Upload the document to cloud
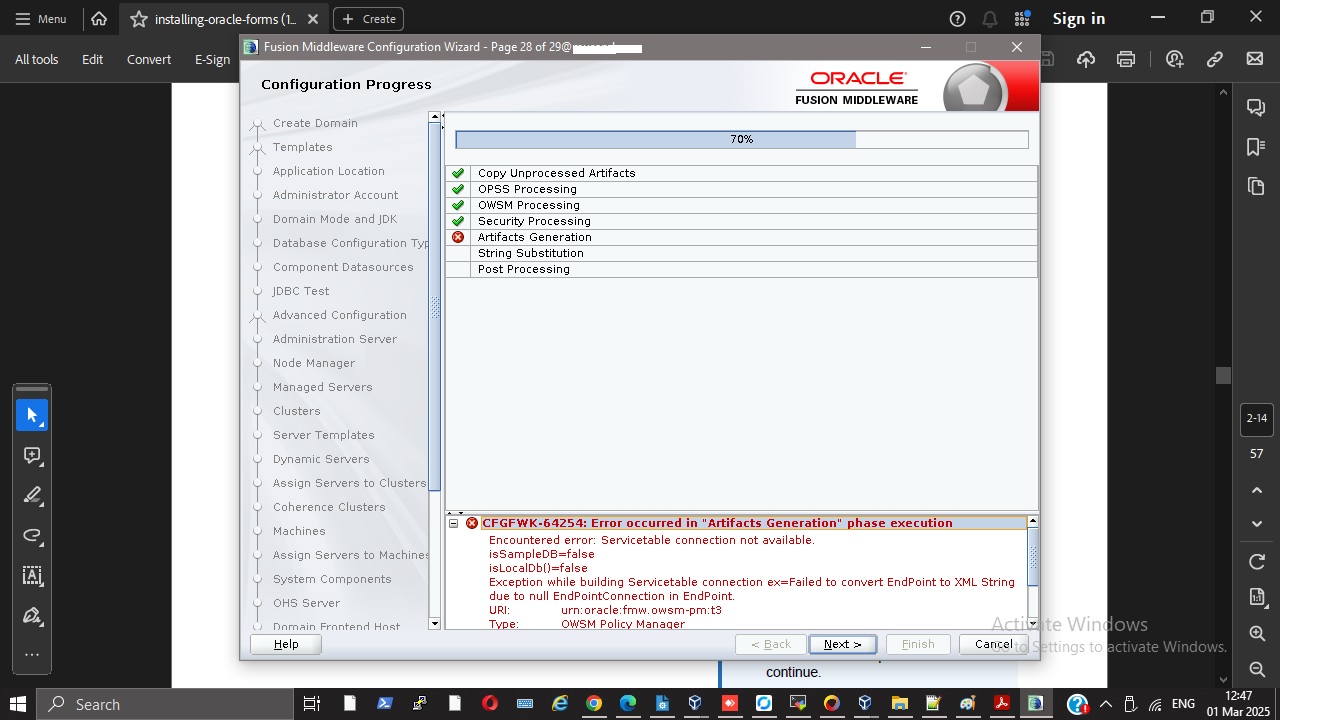The height and width of the screenshot is (720, 1340). (1086, 59)
